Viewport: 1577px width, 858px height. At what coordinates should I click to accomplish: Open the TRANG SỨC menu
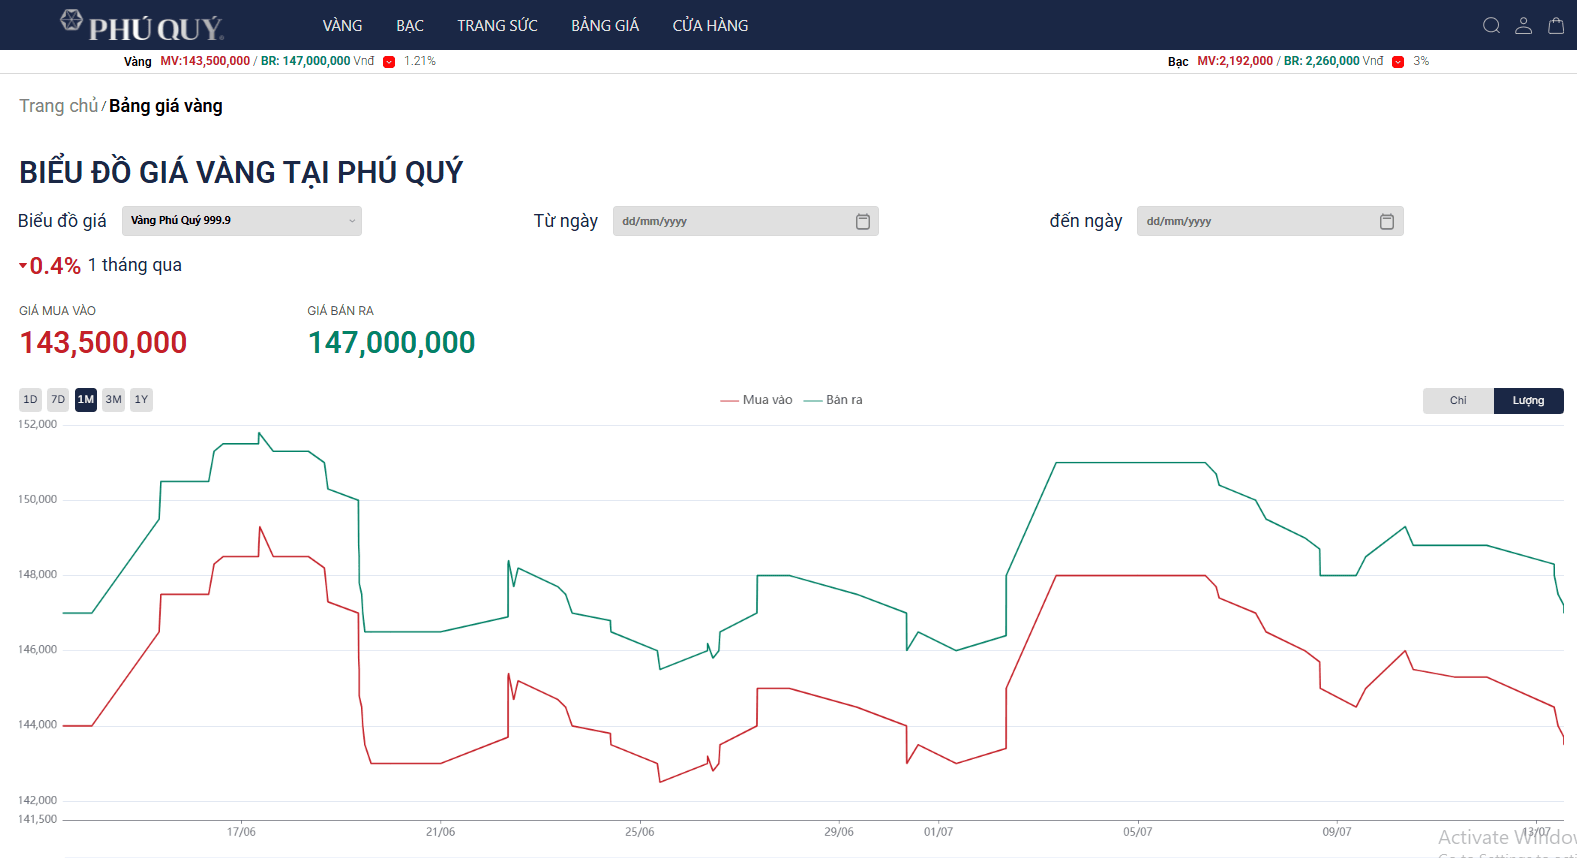pyautogui.click(x=497, y=26)
